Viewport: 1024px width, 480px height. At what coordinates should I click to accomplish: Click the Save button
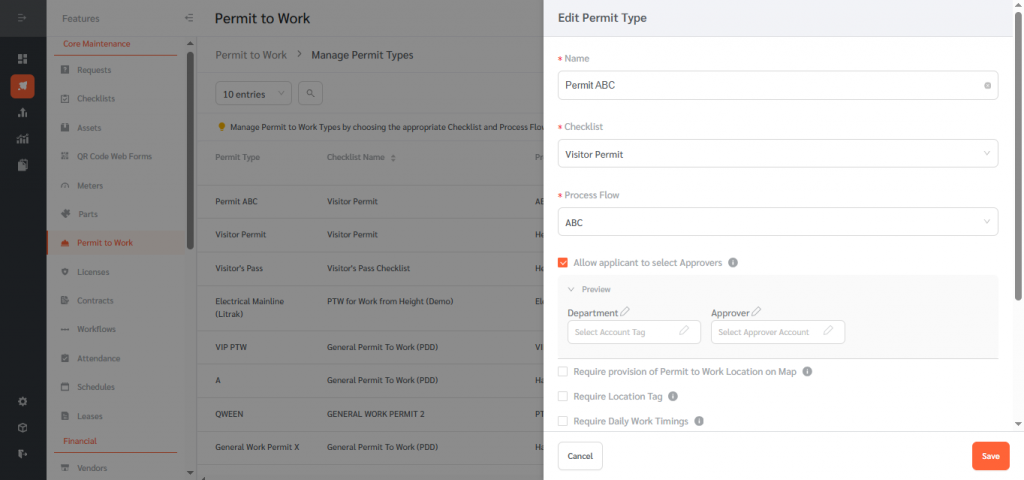[989, 456]
